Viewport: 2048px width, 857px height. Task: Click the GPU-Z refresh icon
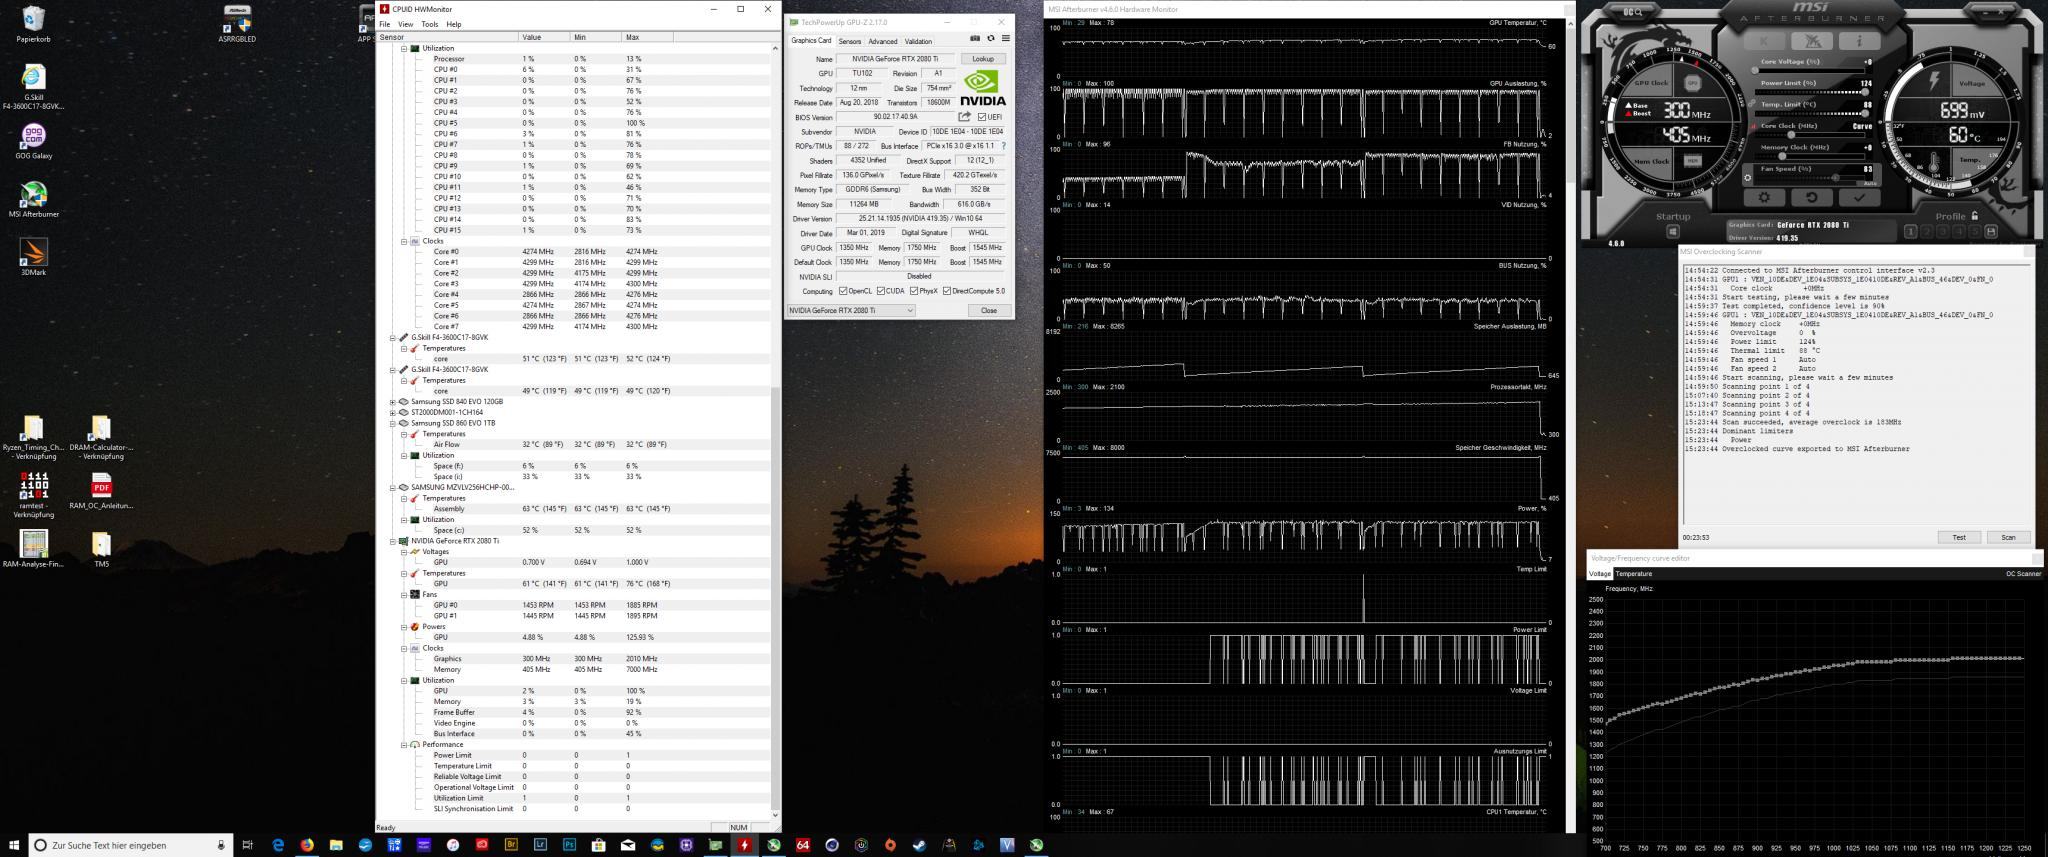click(991, 39)
